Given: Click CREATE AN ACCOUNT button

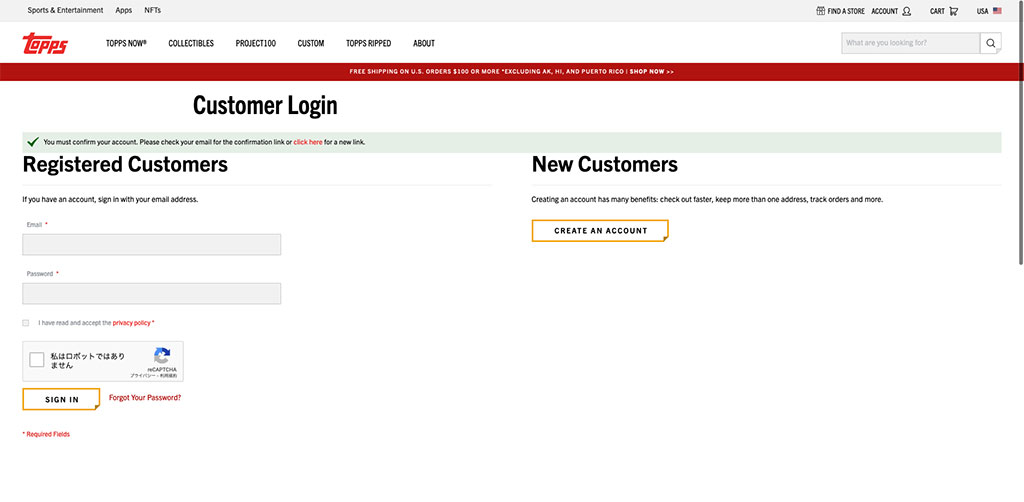Looking at the screenshot, I should tap(600, 230).
